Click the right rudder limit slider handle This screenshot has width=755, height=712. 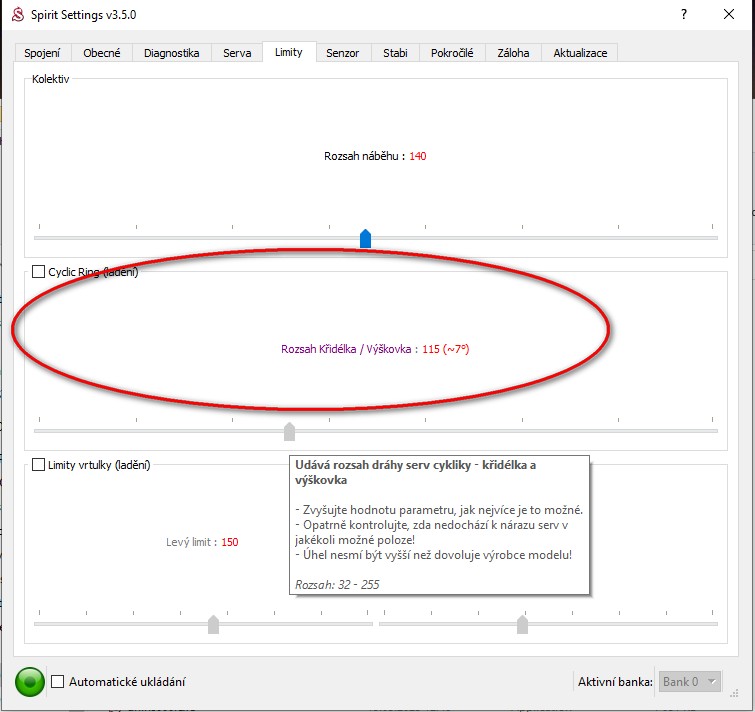coord(522,624)
